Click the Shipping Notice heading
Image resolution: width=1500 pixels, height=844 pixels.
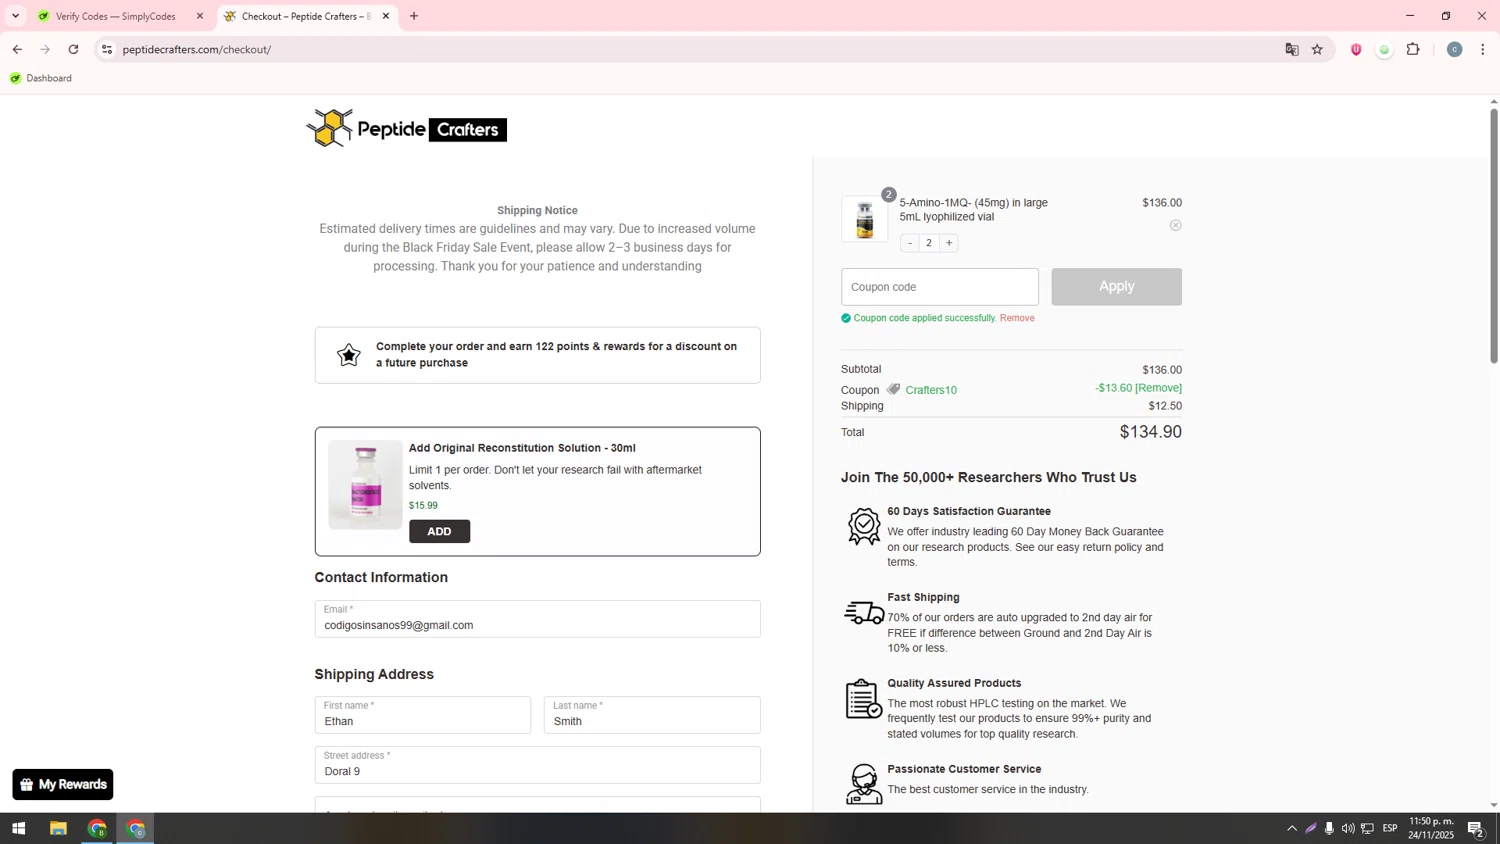[537, 211]
